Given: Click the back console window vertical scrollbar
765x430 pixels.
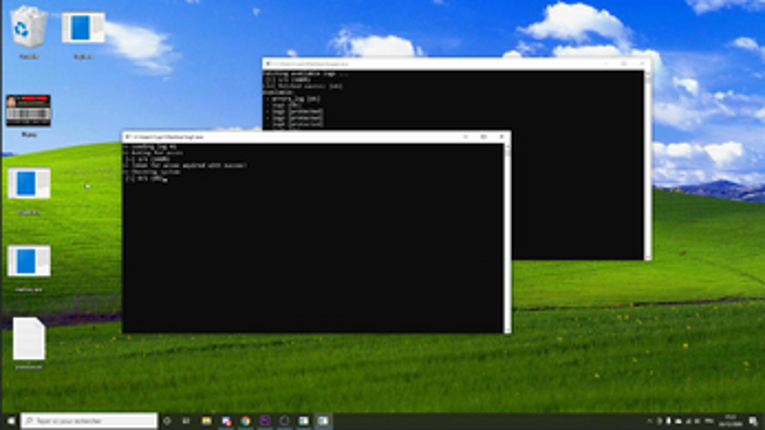Looking at the screenshot, I should click(647, 165).
